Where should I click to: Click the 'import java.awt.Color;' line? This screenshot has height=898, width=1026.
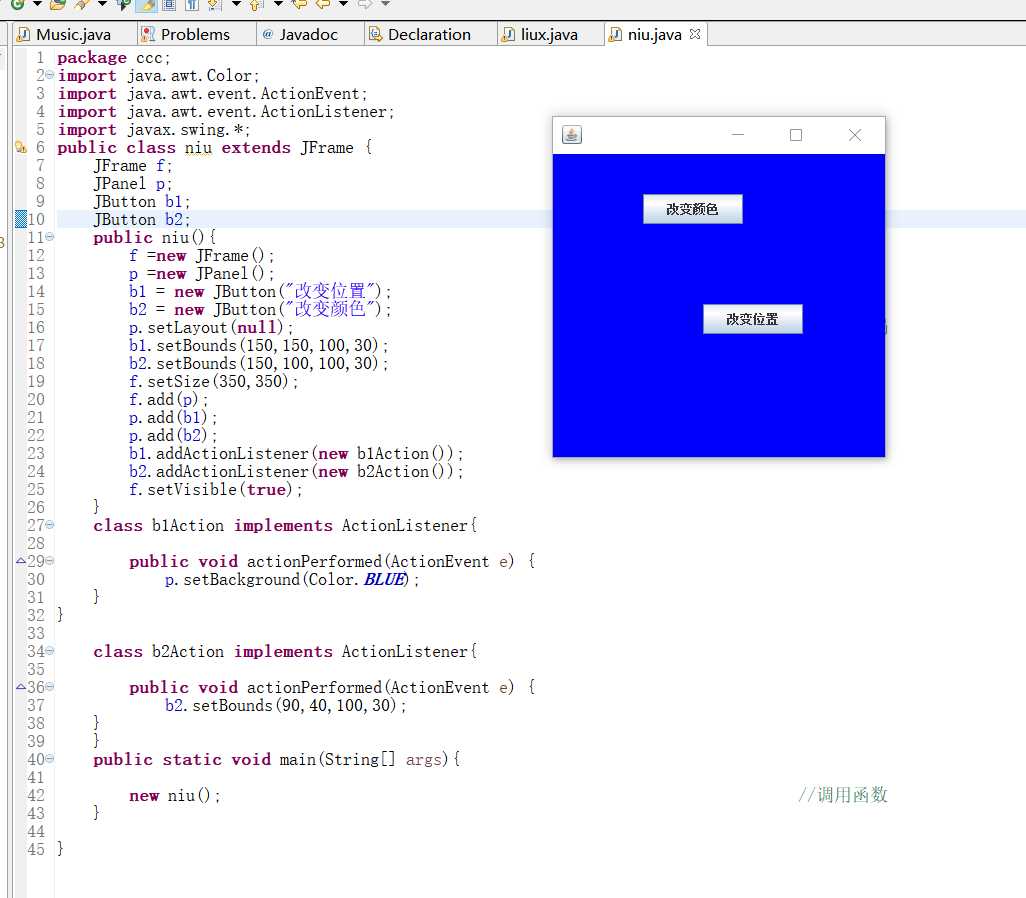158,75
